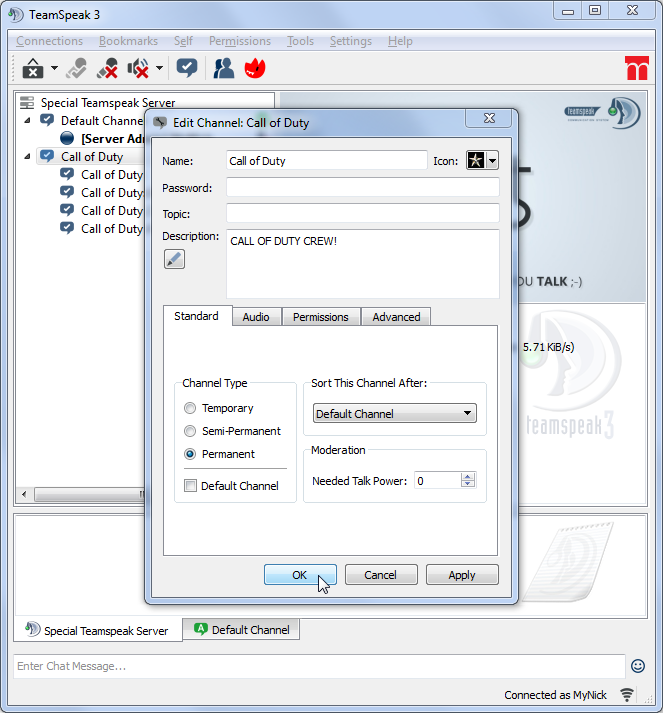Click the Server Admin client blue circle icon

click(x=67, y=138)
